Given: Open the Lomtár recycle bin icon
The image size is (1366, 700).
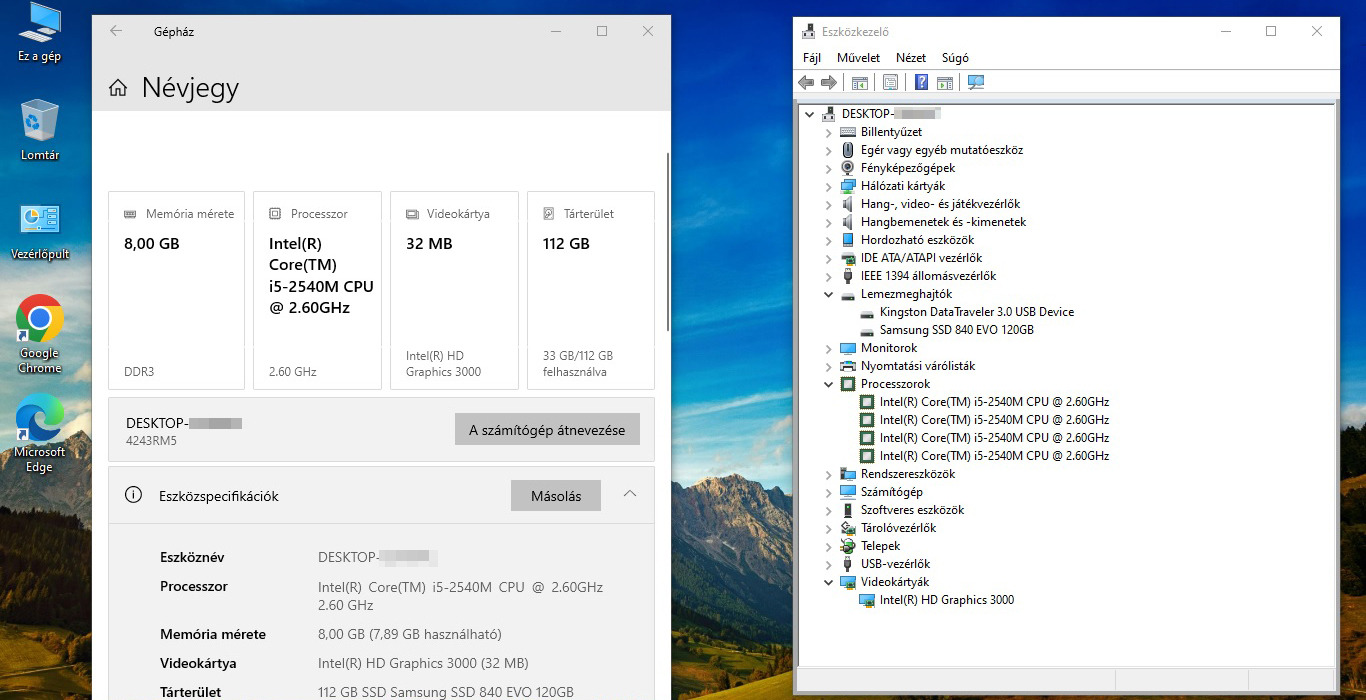Looking at the screenshot, I should click(39, 130).
